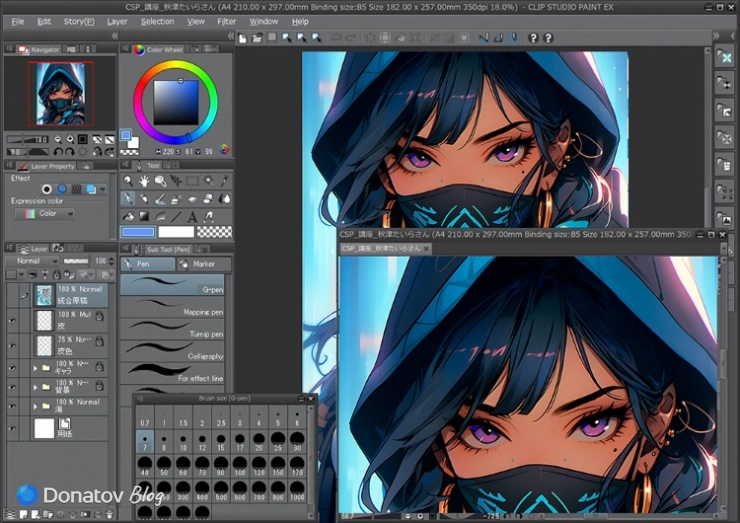This screenshot has width=740, height=523.
Task: Click the first Help question mark icon
Action: (x=533, y=38)
